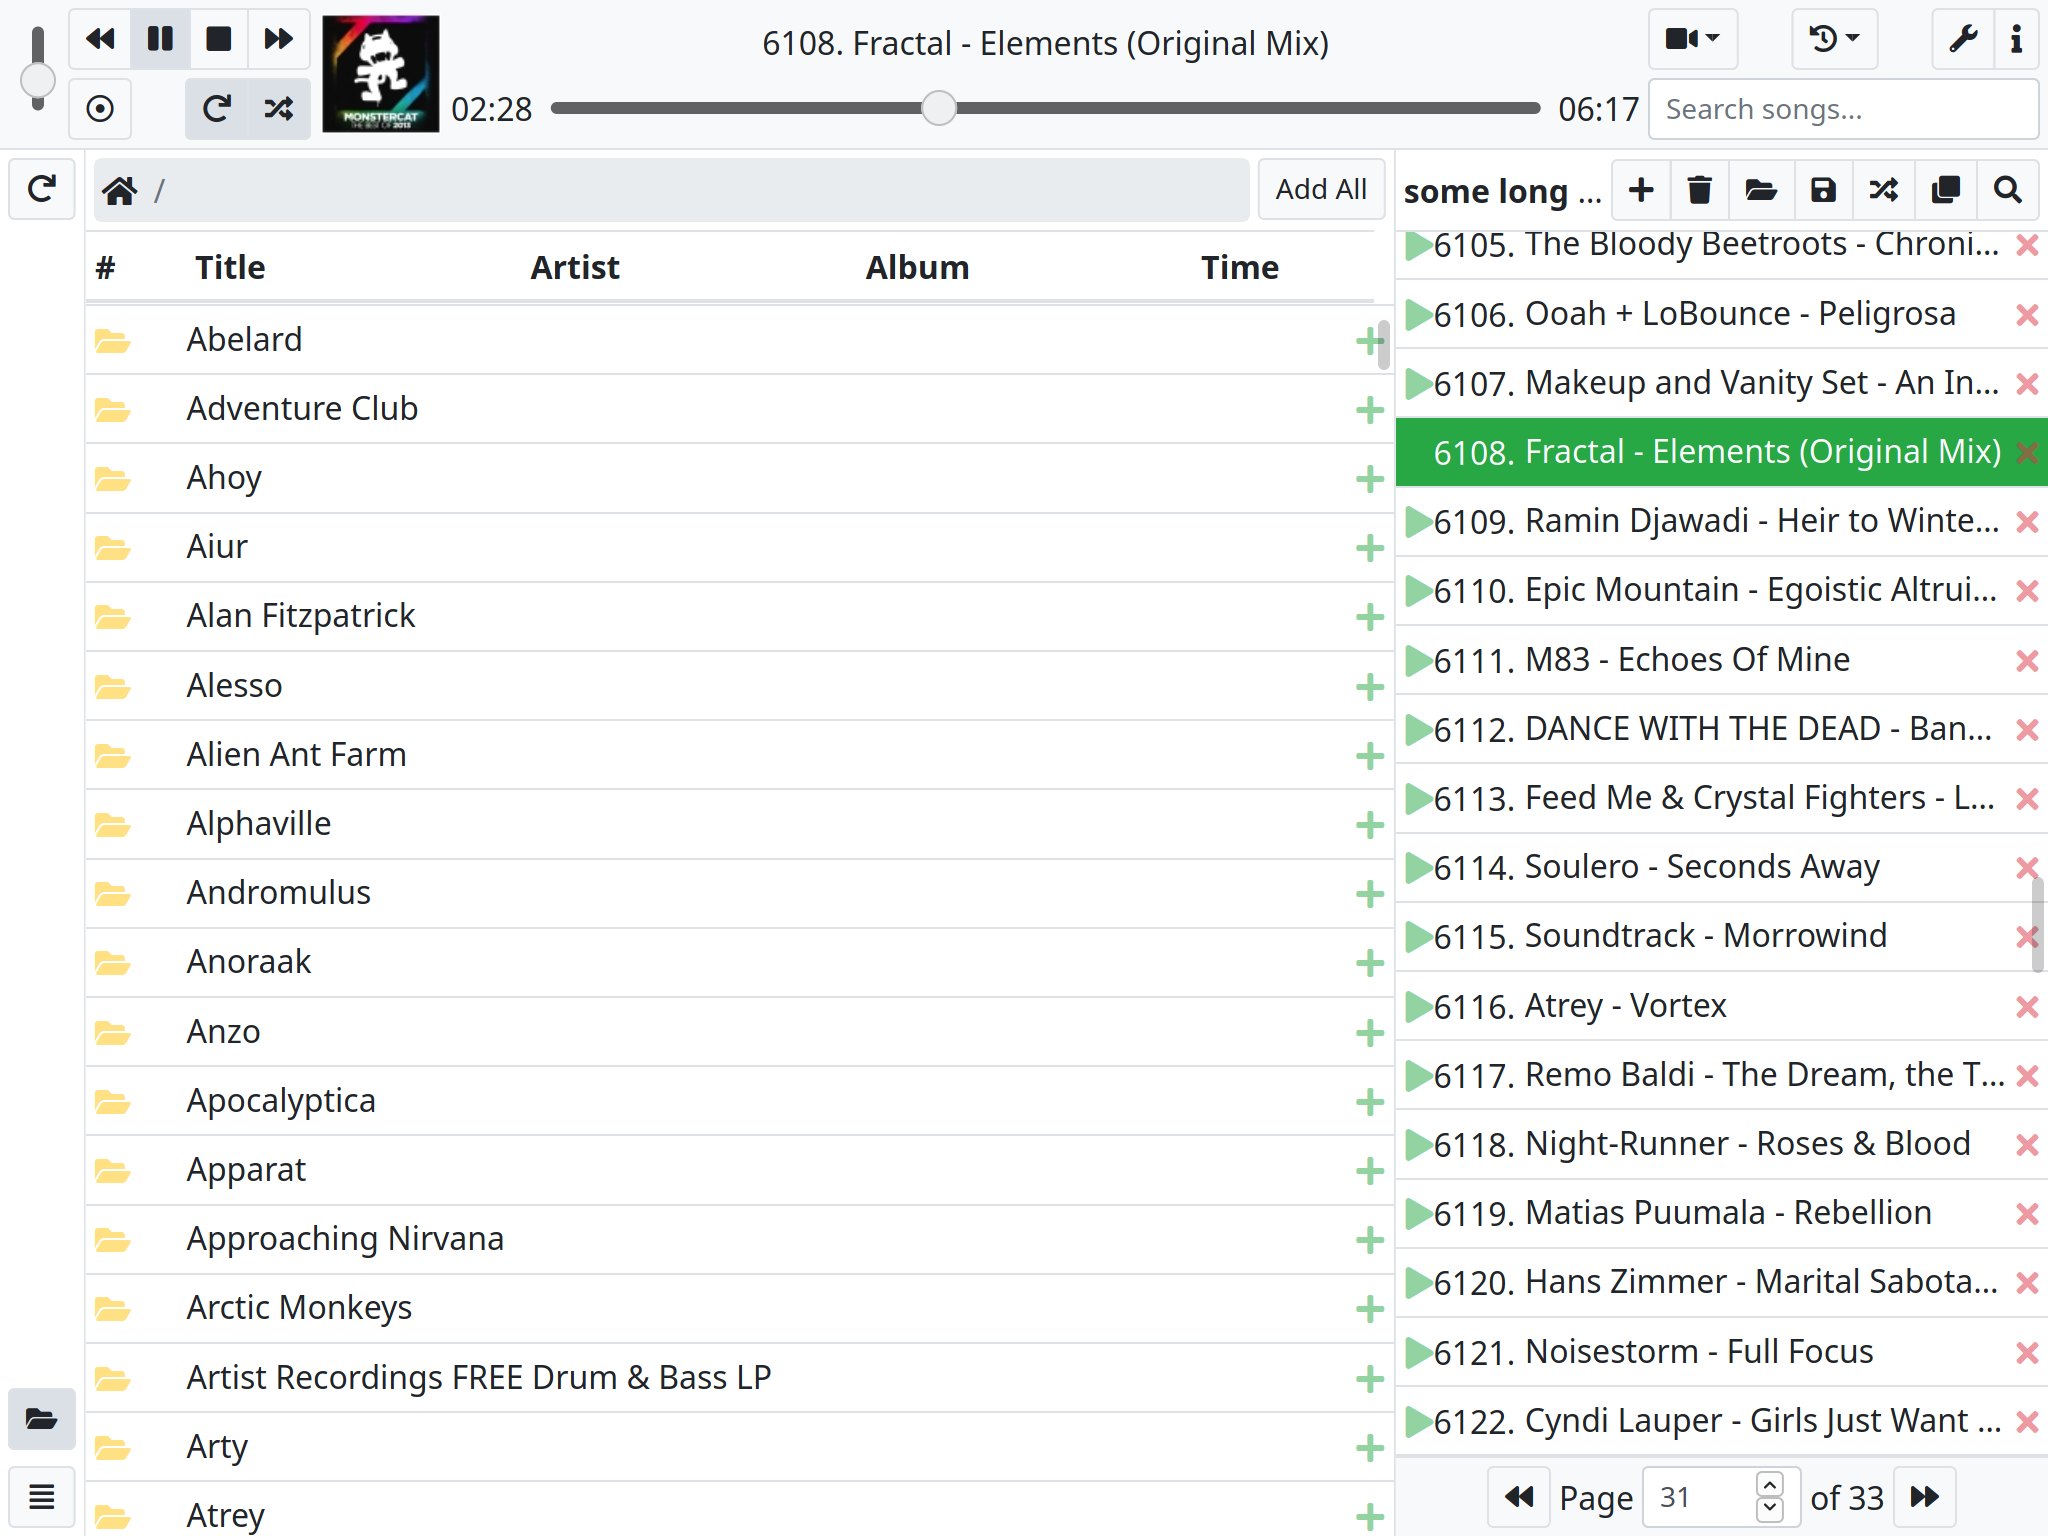Increment the playlist page number stepper
This screenshot has height=1536, width=2048.
pos(1769,1486)
